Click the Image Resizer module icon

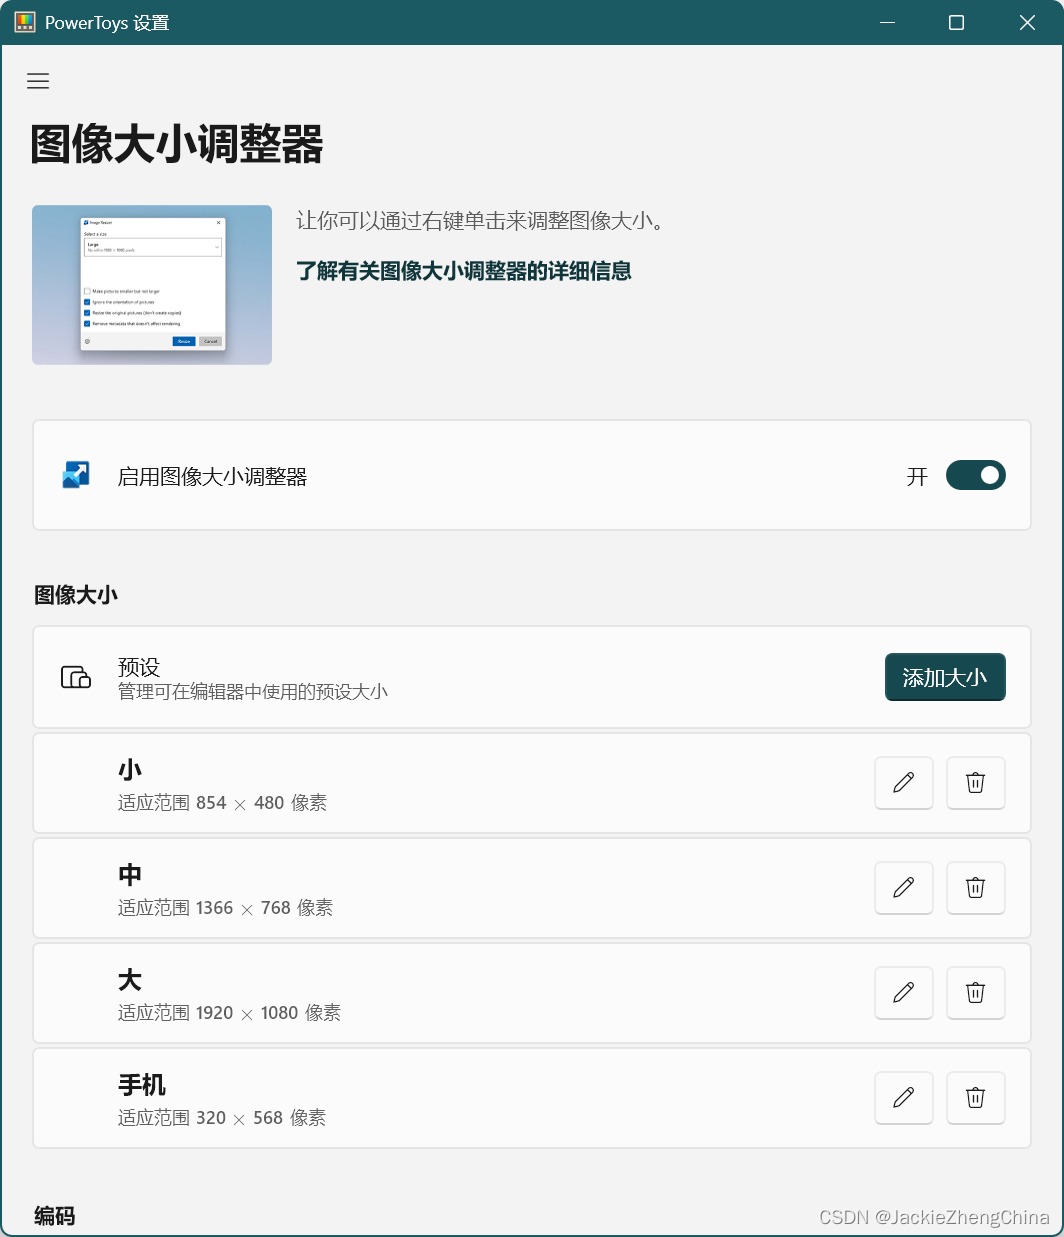[76, 475]
